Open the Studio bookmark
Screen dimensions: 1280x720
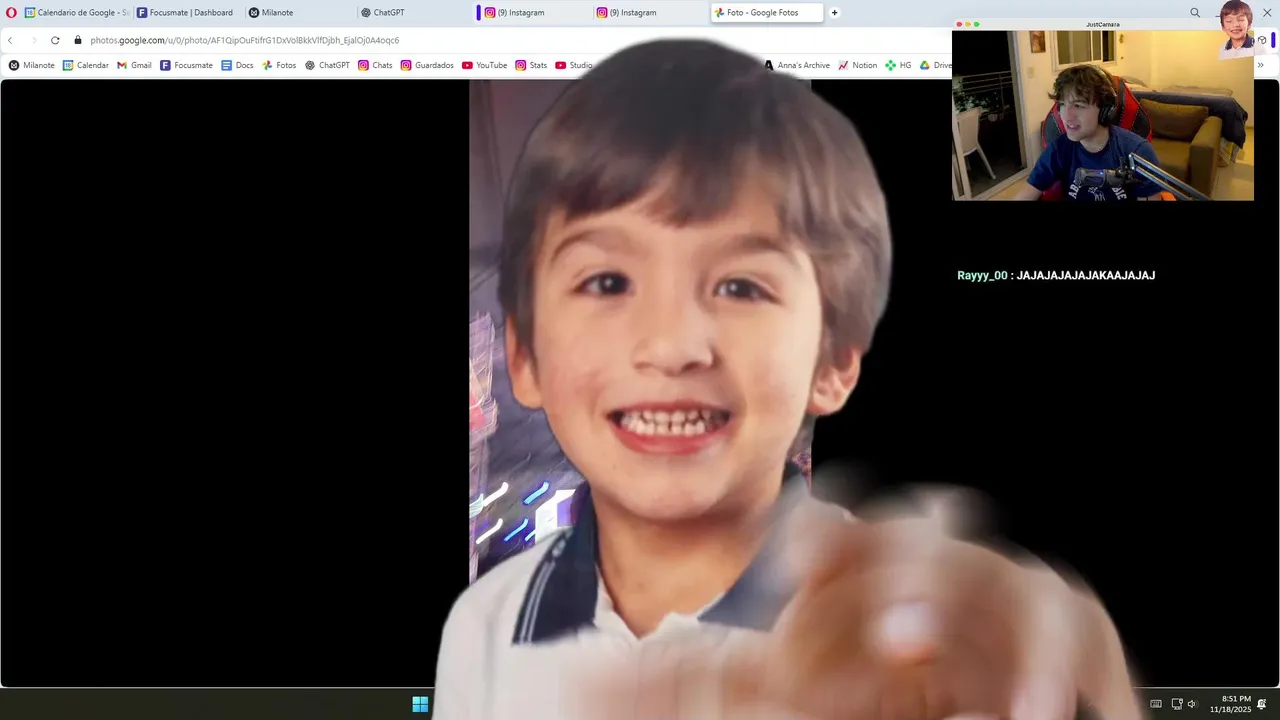click(x=574, y=65)
